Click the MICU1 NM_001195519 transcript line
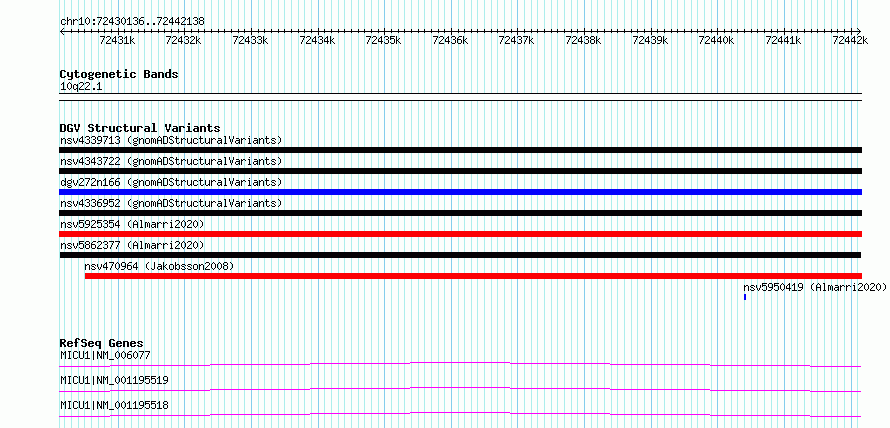This screenshot has width=890, height=428. click(460, 389)
